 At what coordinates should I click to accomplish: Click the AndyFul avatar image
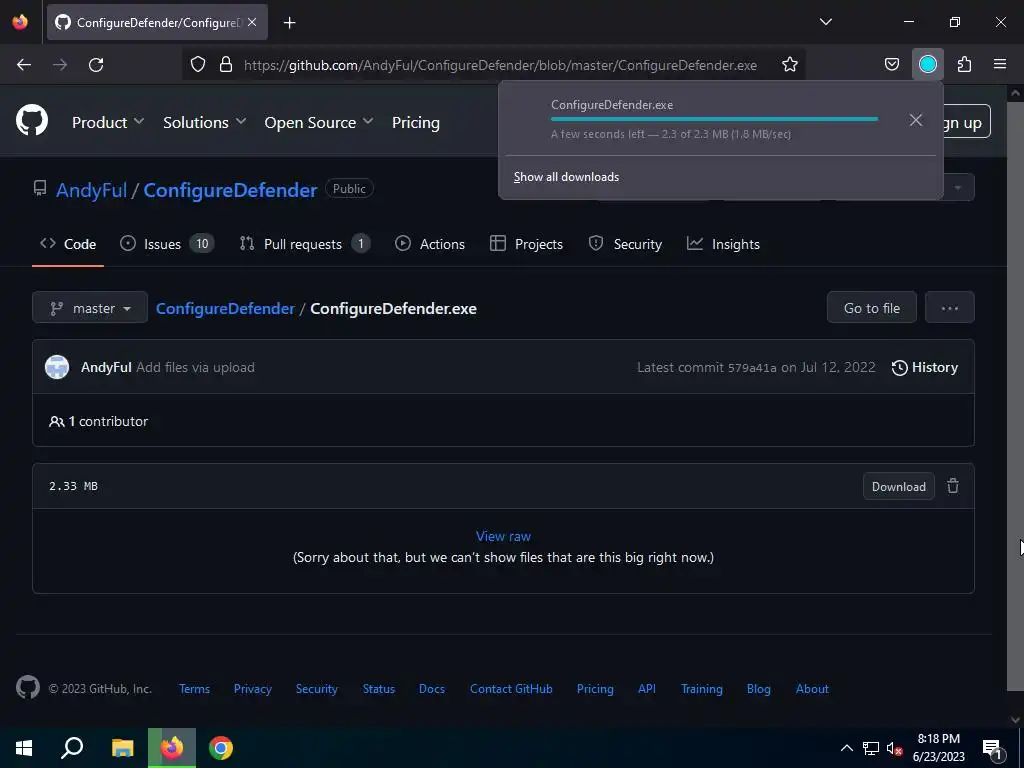(57, 367)
